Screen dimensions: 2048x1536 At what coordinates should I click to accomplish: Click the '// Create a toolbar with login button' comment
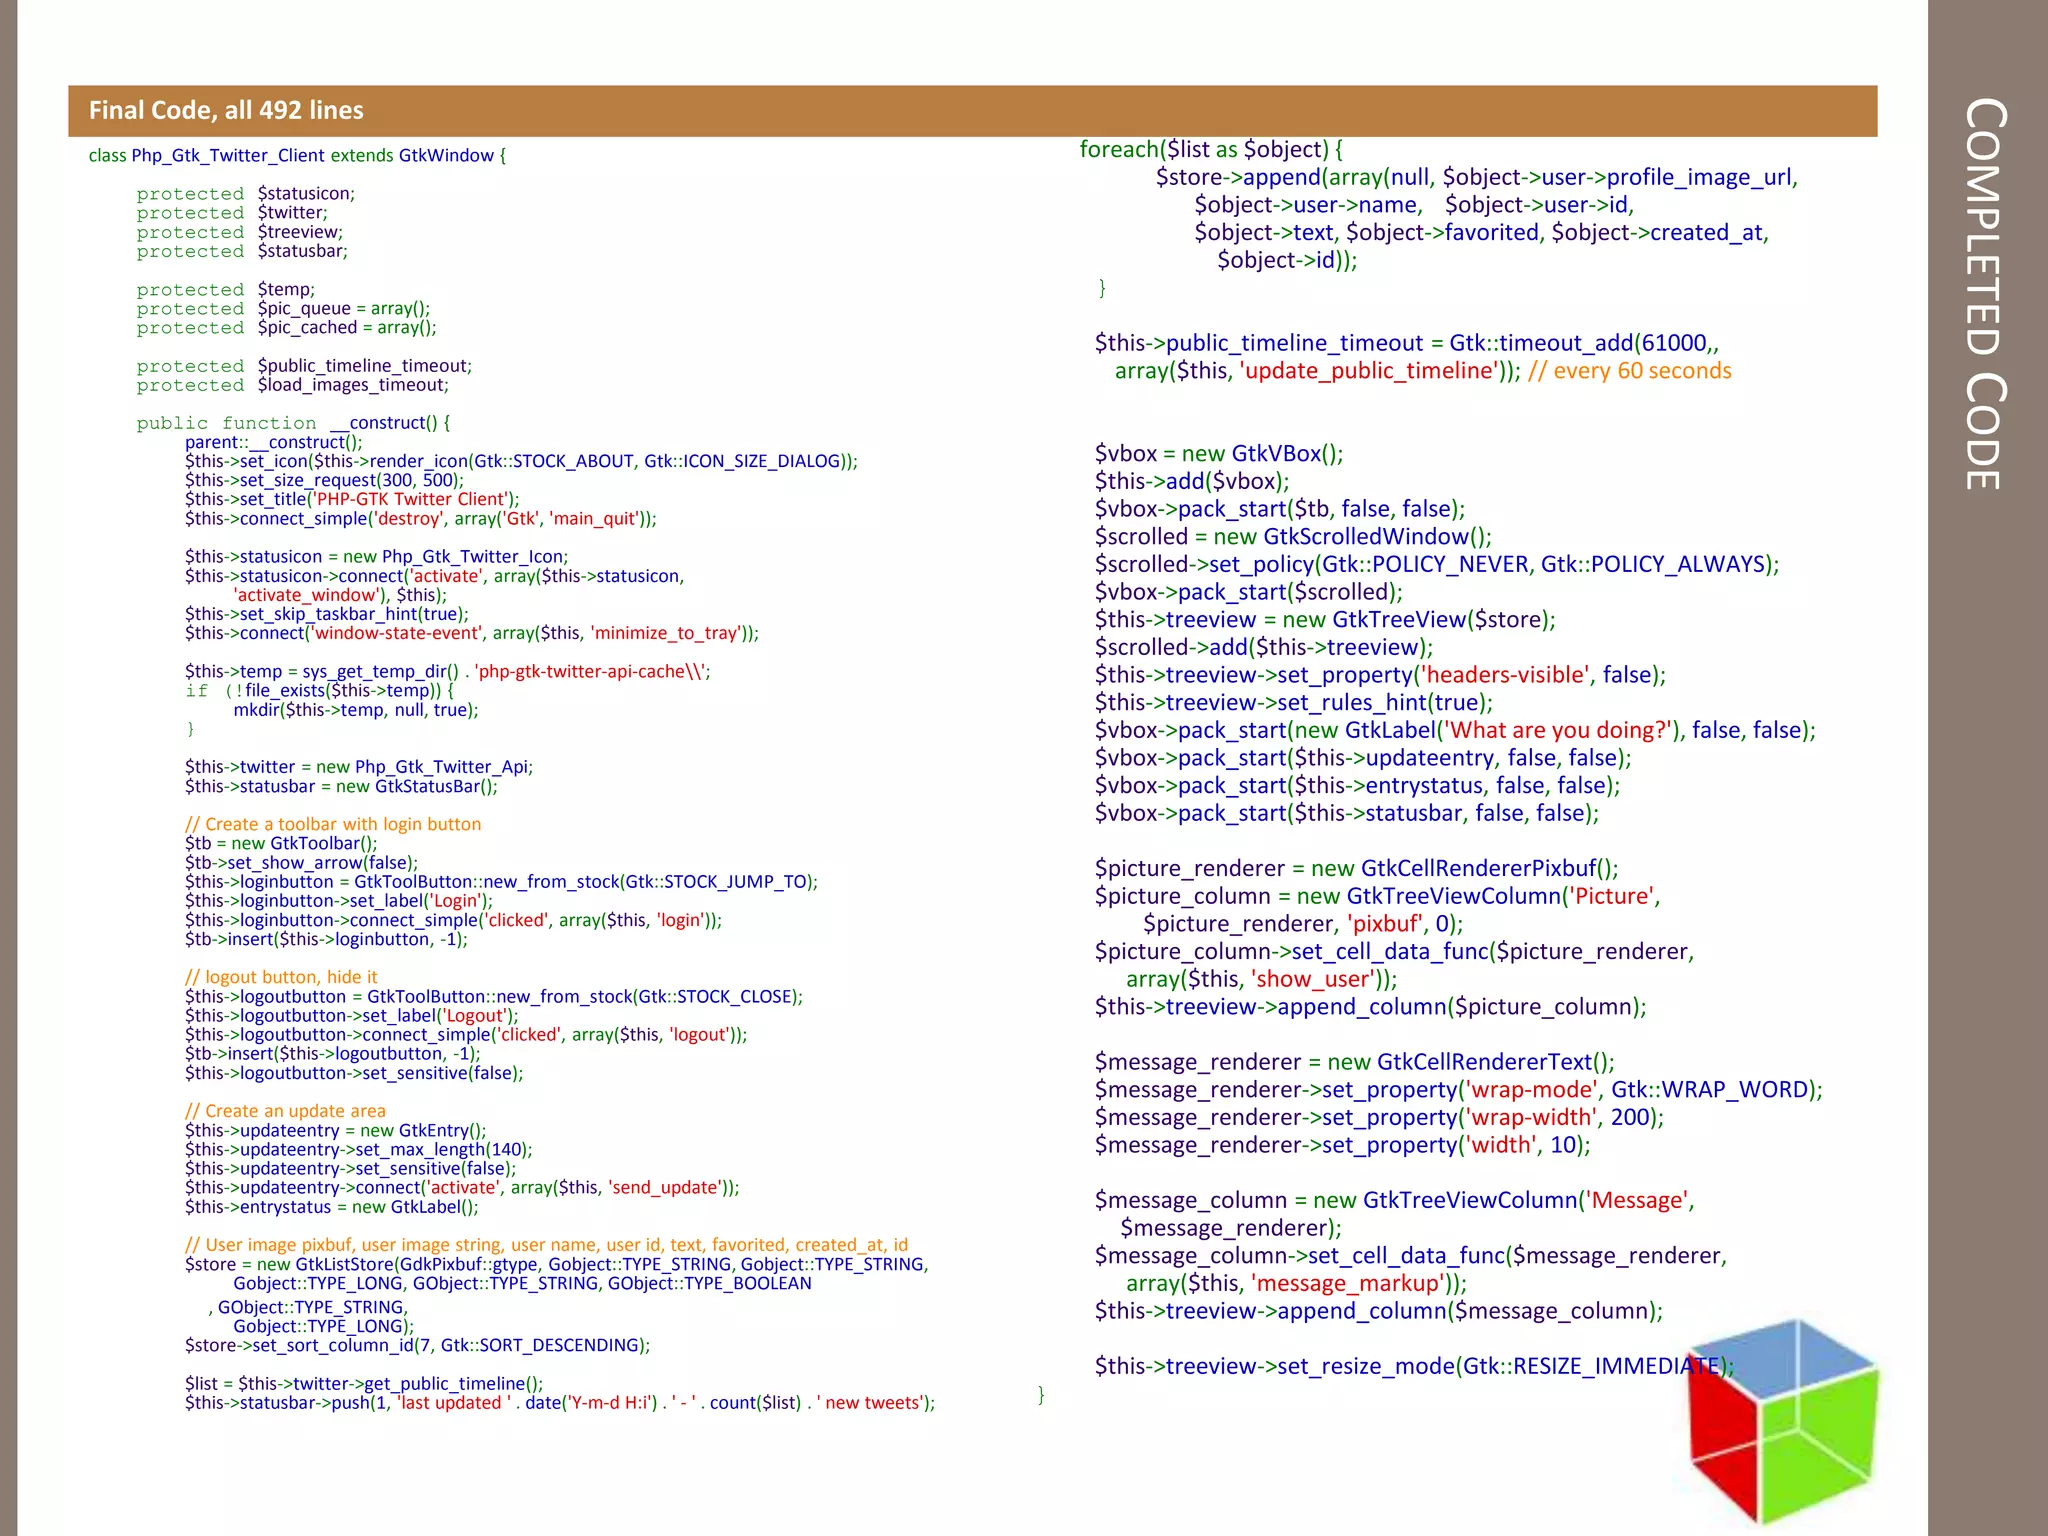tap(333, 824)
